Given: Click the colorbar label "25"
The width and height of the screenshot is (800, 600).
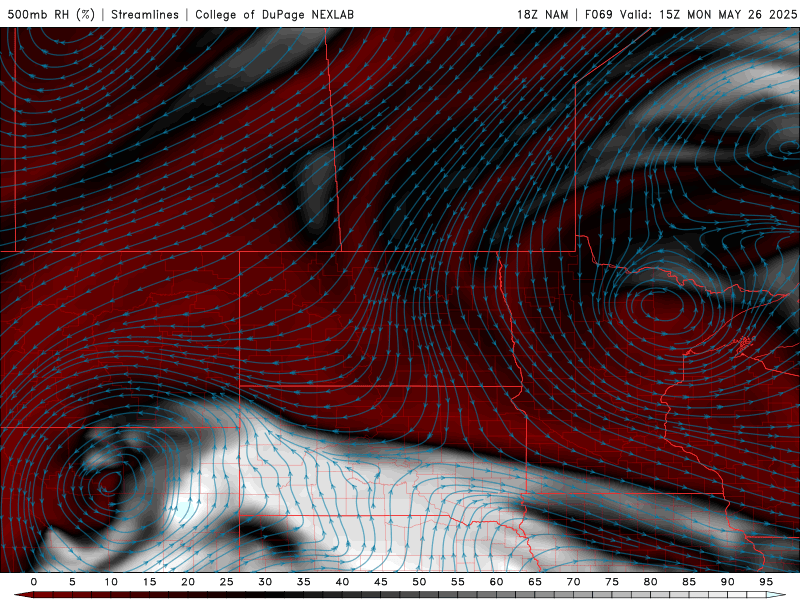Looking at the screenshot, I should [227, 582].
